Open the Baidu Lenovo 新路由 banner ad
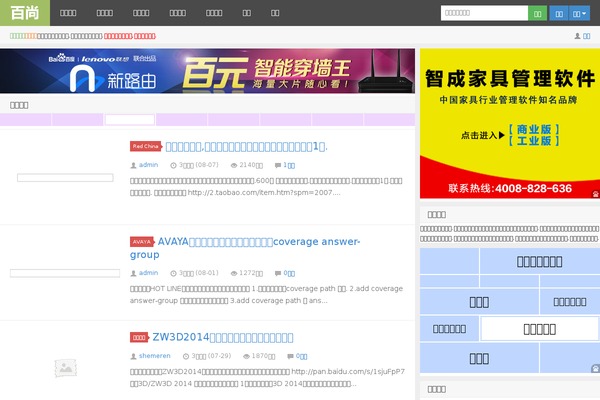The image size is (600, 400). coord(207,71)
